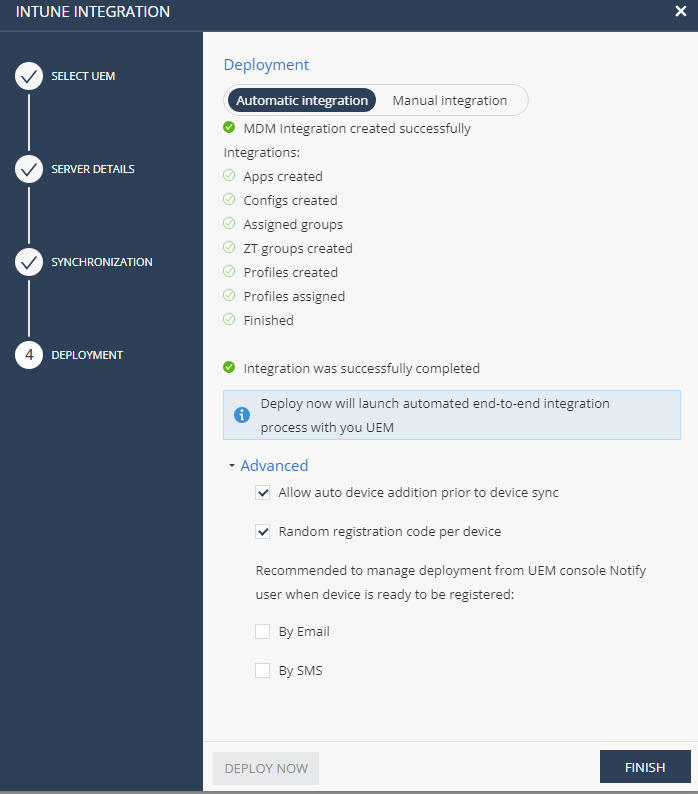Image resolution: width=698 pixels, height=794 pixels.
Task: Enable the By SMS notification checkbox
Action: coord(262,670)
